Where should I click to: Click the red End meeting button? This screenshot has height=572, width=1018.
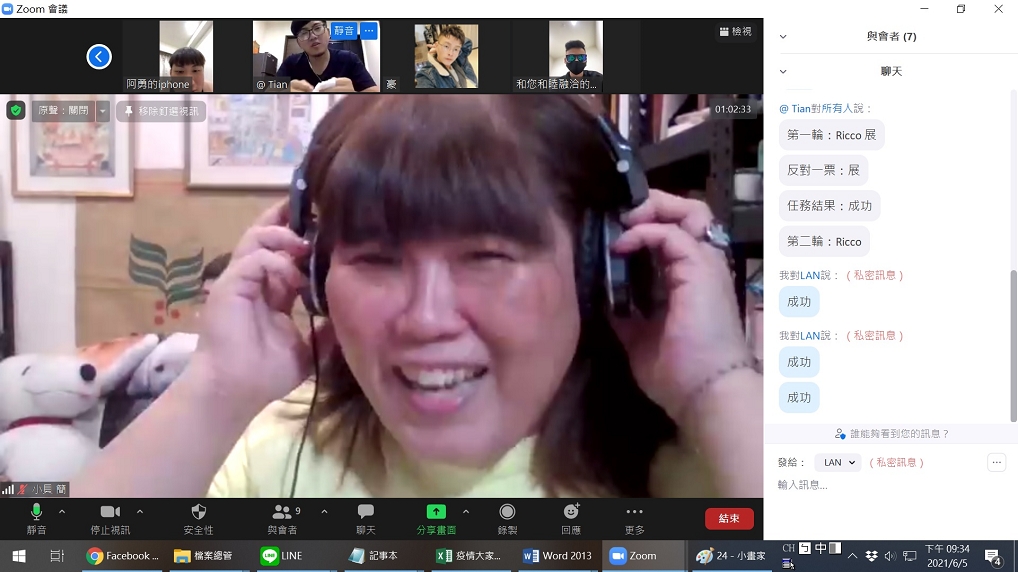pos(729,518)
